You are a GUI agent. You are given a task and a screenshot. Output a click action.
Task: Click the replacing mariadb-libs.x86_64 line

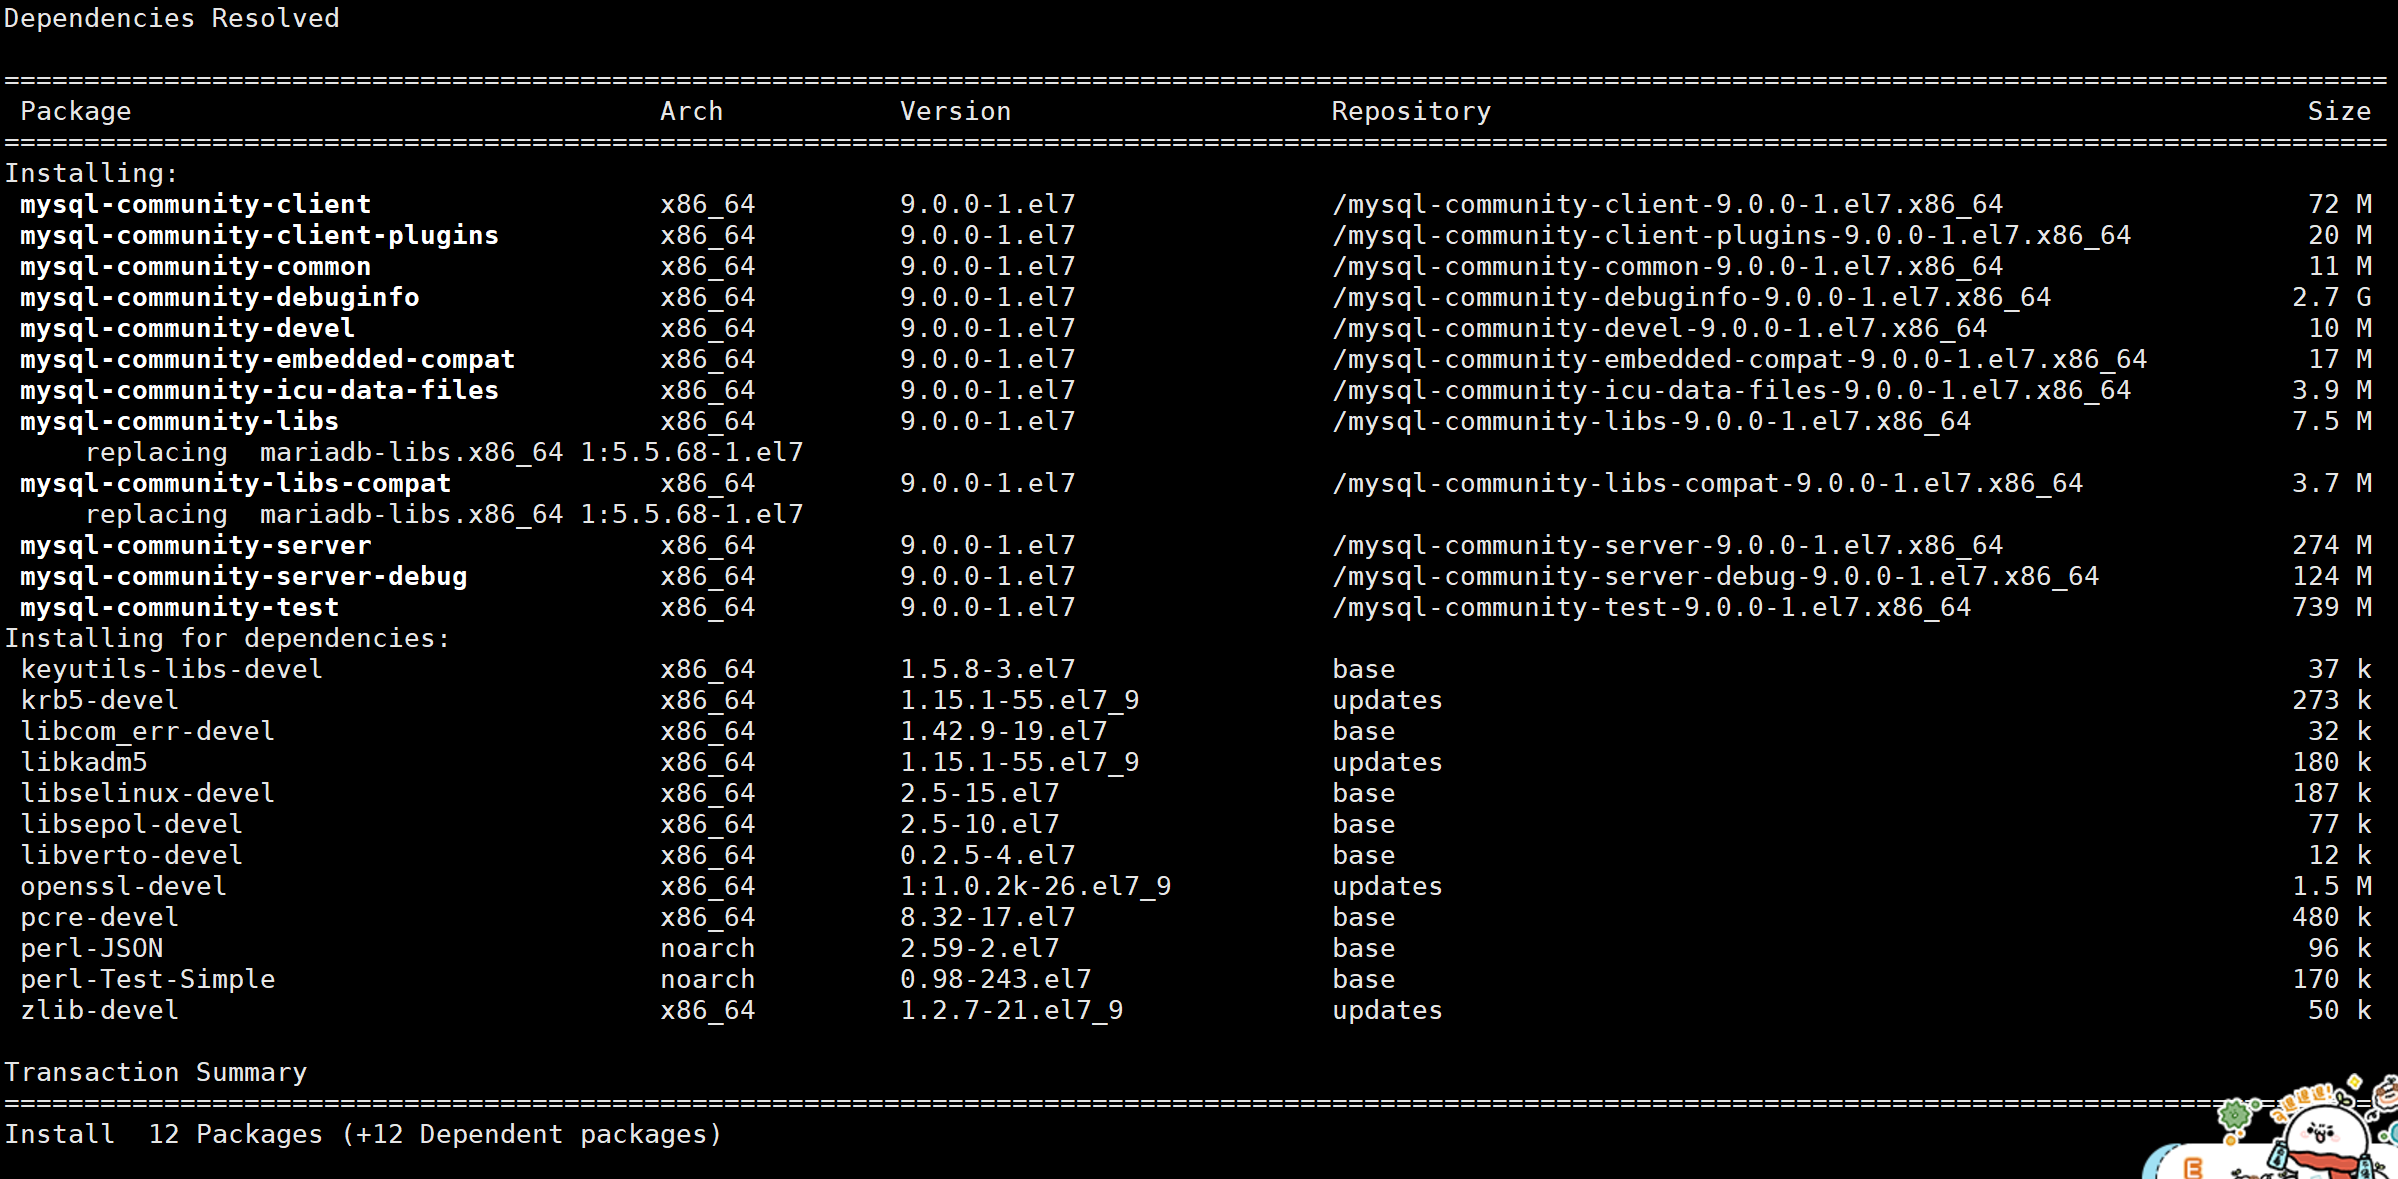(x=444, y=451)
